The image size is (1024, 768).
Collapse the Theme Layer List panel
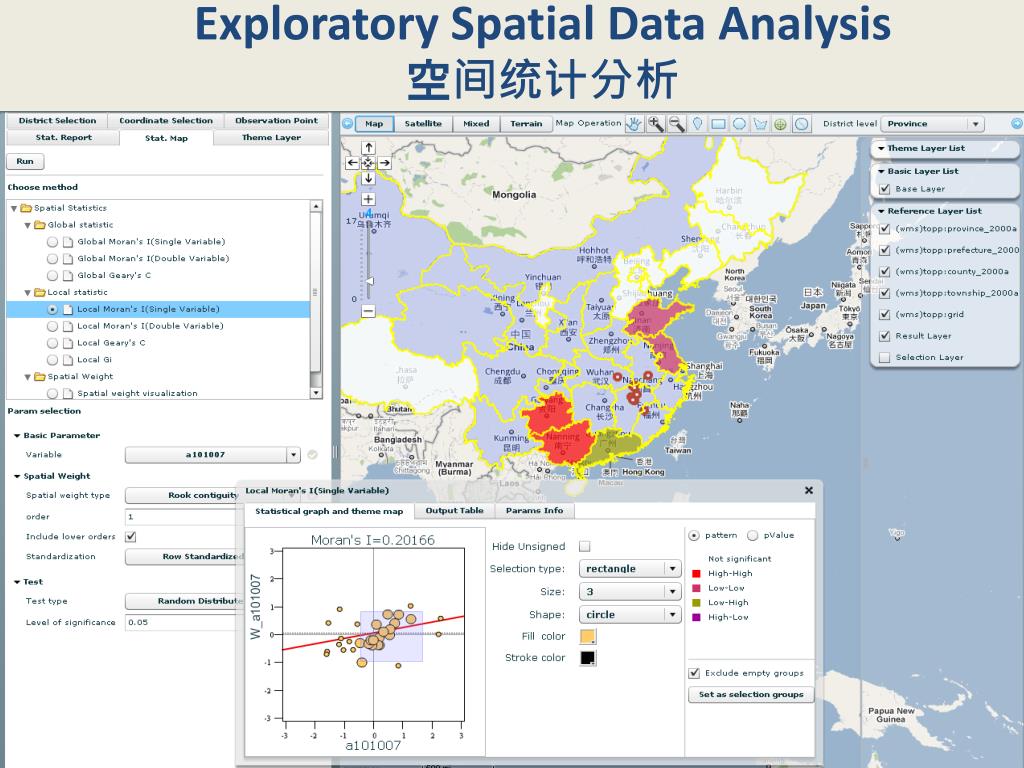coord(881,149)
